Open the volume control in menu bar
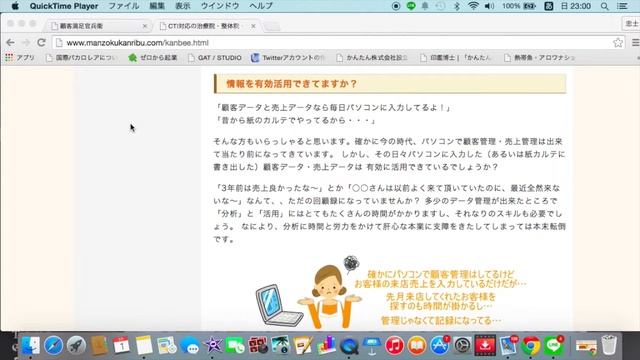 (x=489, y=6)
